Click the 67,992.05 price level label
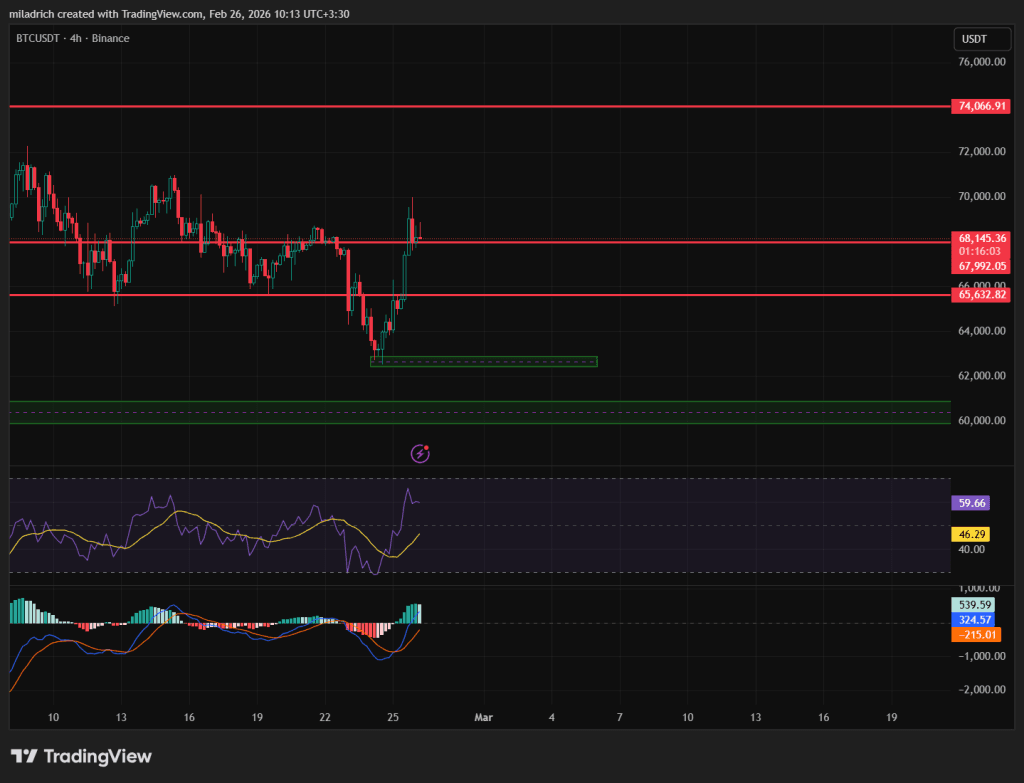This screenshot has width=1024, height=783. pos(981,266)
